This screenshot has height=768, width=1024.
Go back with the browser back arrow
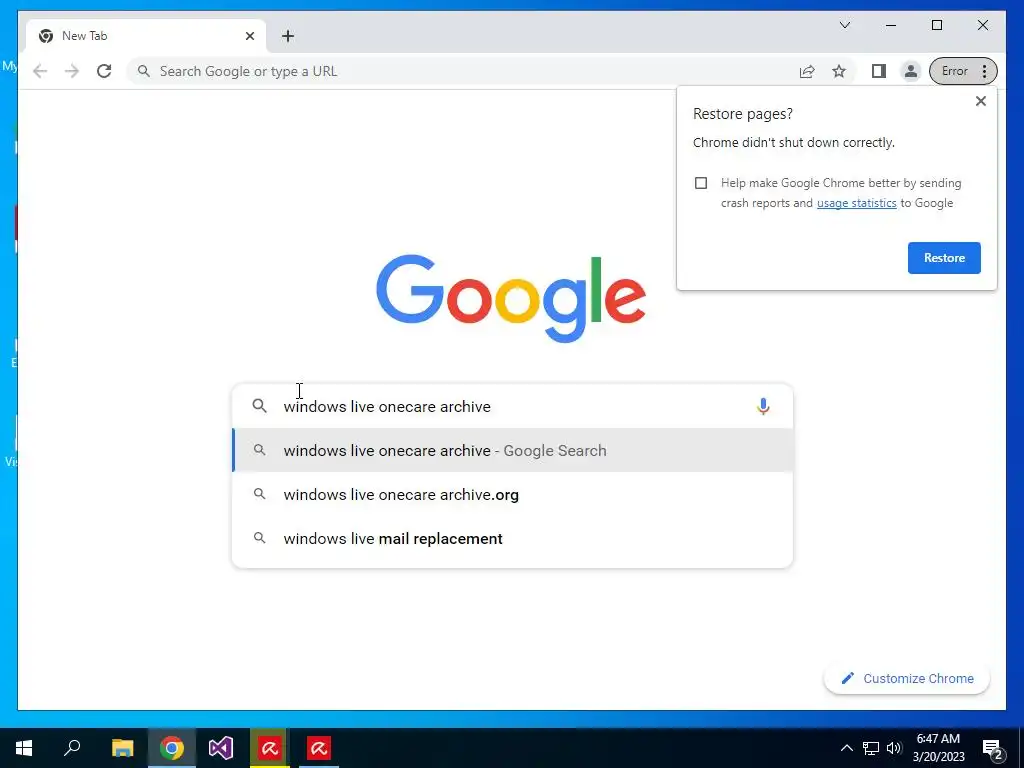point(40,71)
